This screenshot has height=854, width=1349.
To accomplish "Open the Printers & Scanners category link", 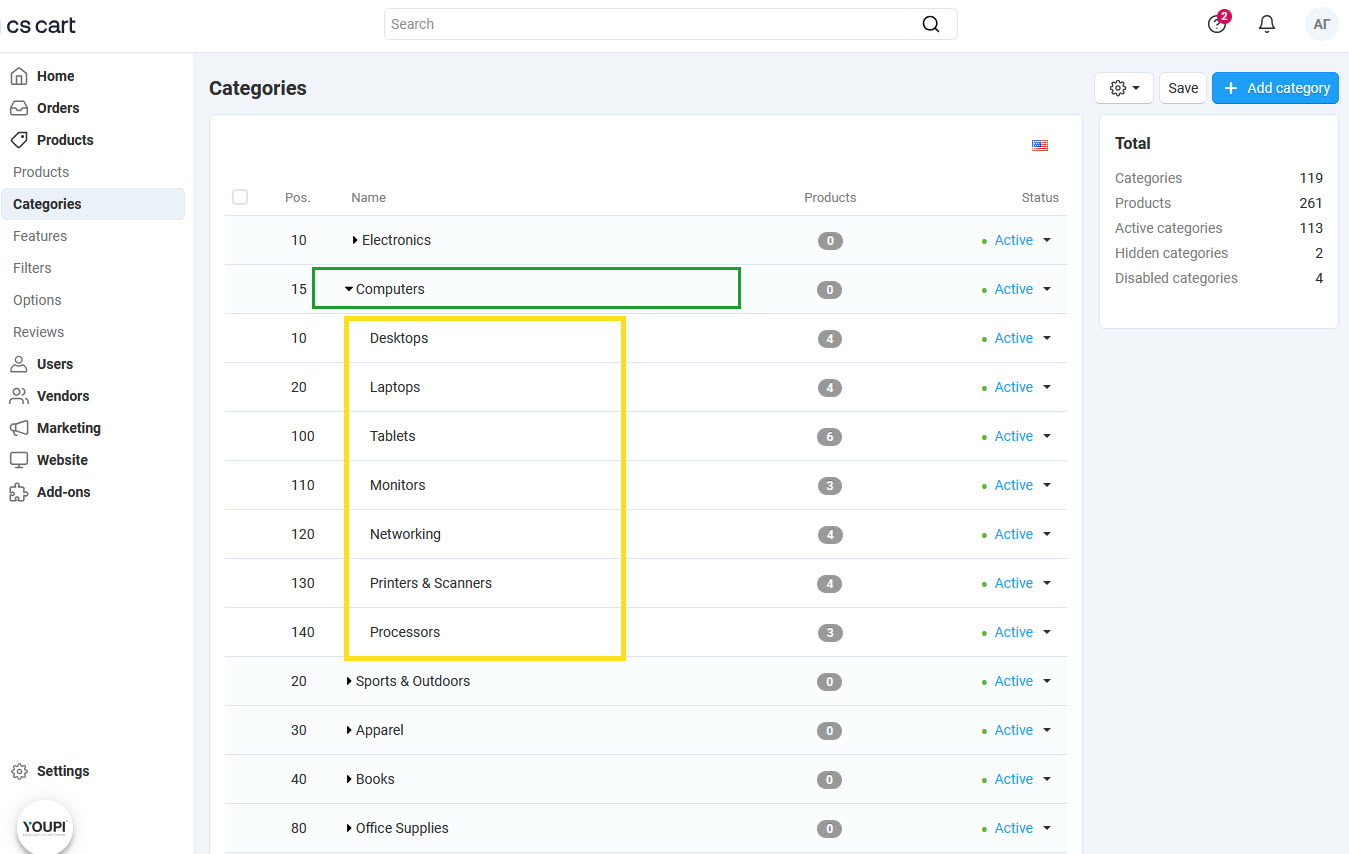I will click(x=431, y=583).
